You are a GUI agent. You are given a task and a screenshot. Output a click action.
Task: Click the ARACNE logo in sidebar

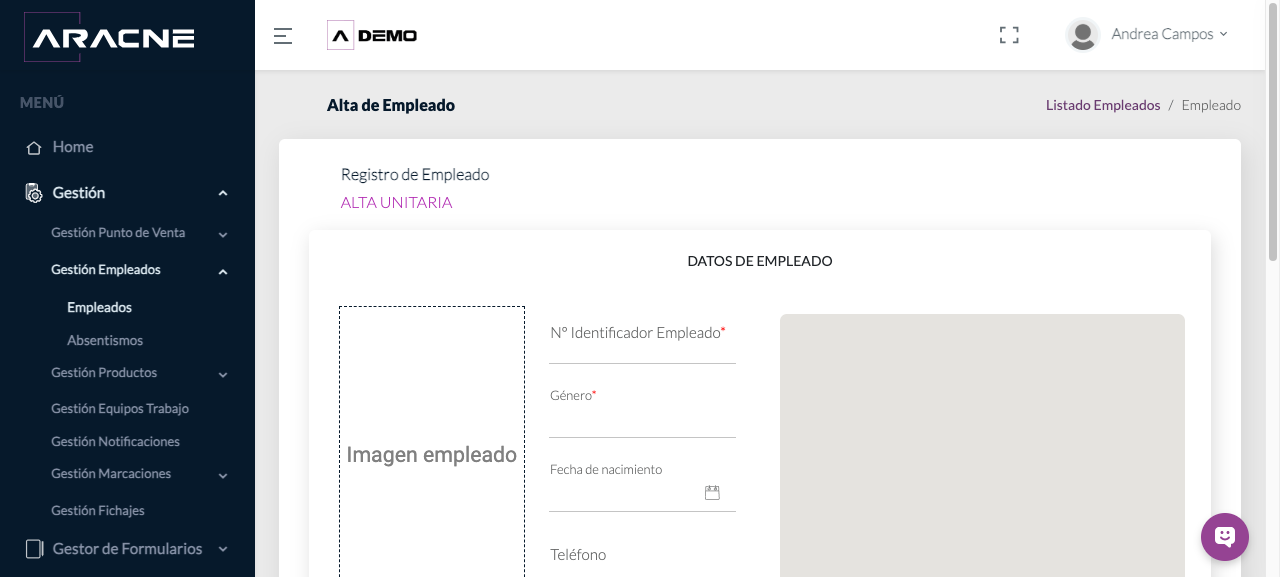[x=109, y=38]
